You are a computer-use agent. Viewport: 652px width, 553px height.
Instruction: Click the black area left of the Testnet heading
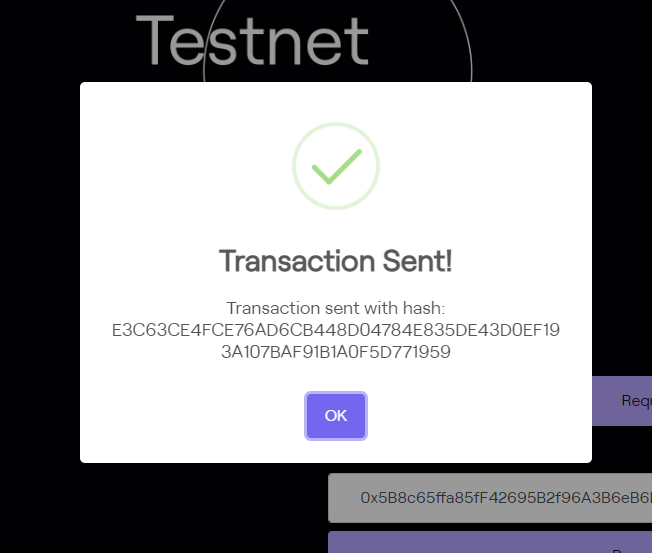click(x=60, y=40)
